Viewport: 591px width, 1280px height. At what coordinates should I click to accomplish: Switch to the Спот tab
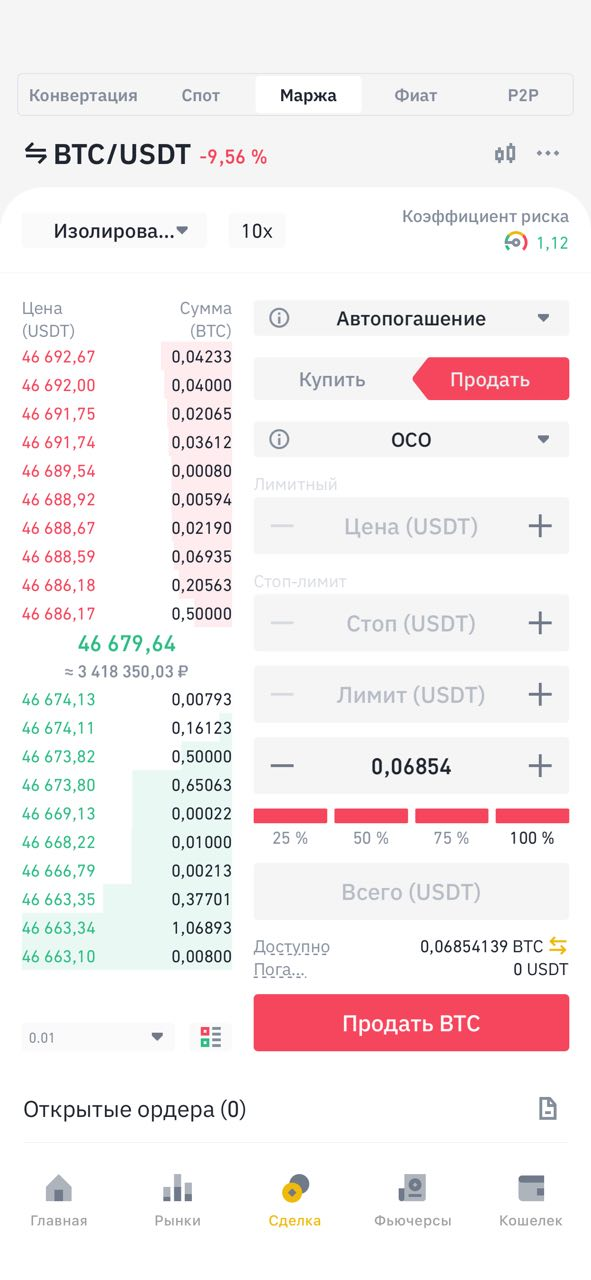coord(201,96)
